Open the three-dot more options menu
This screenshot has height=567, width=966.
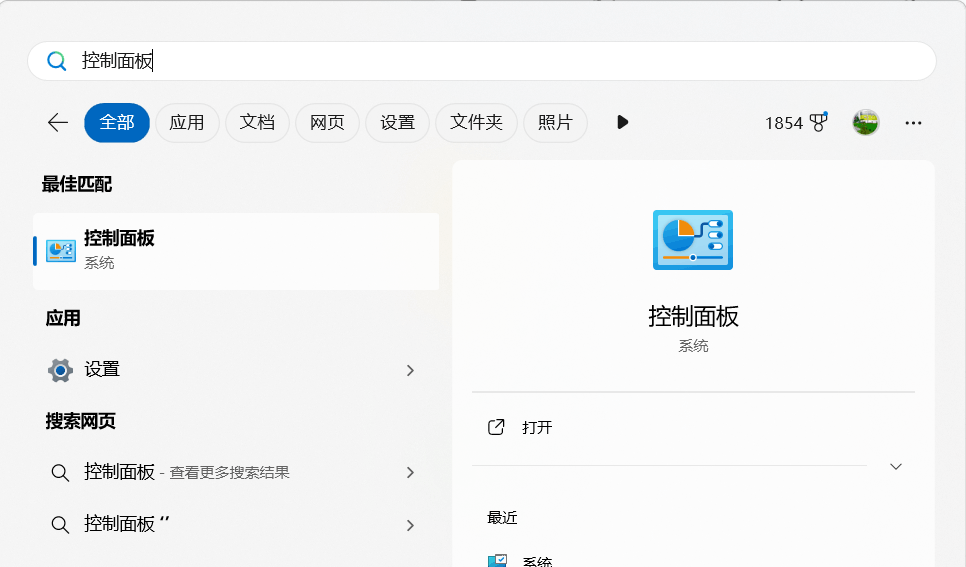[x=913, y=123]
